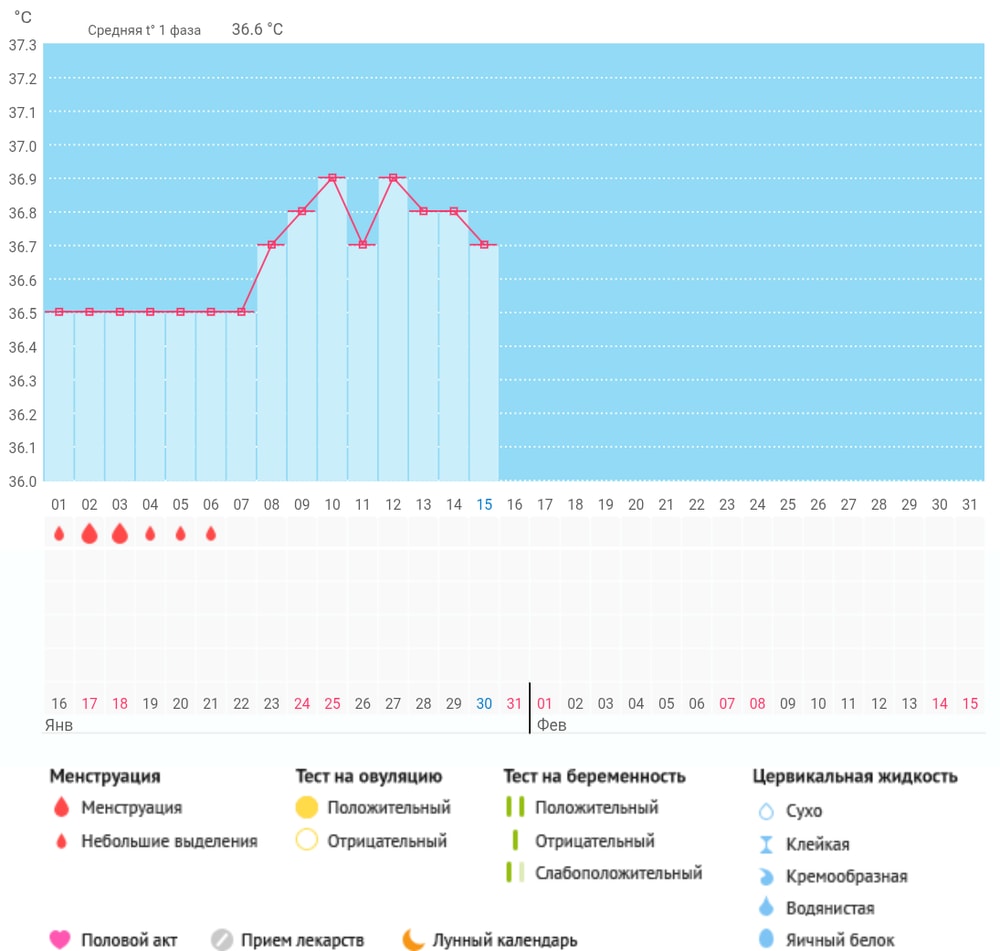The image size is (1000, 951).
Task: Click the Сухо outlined drop icon
Action: tap(766, 811)
